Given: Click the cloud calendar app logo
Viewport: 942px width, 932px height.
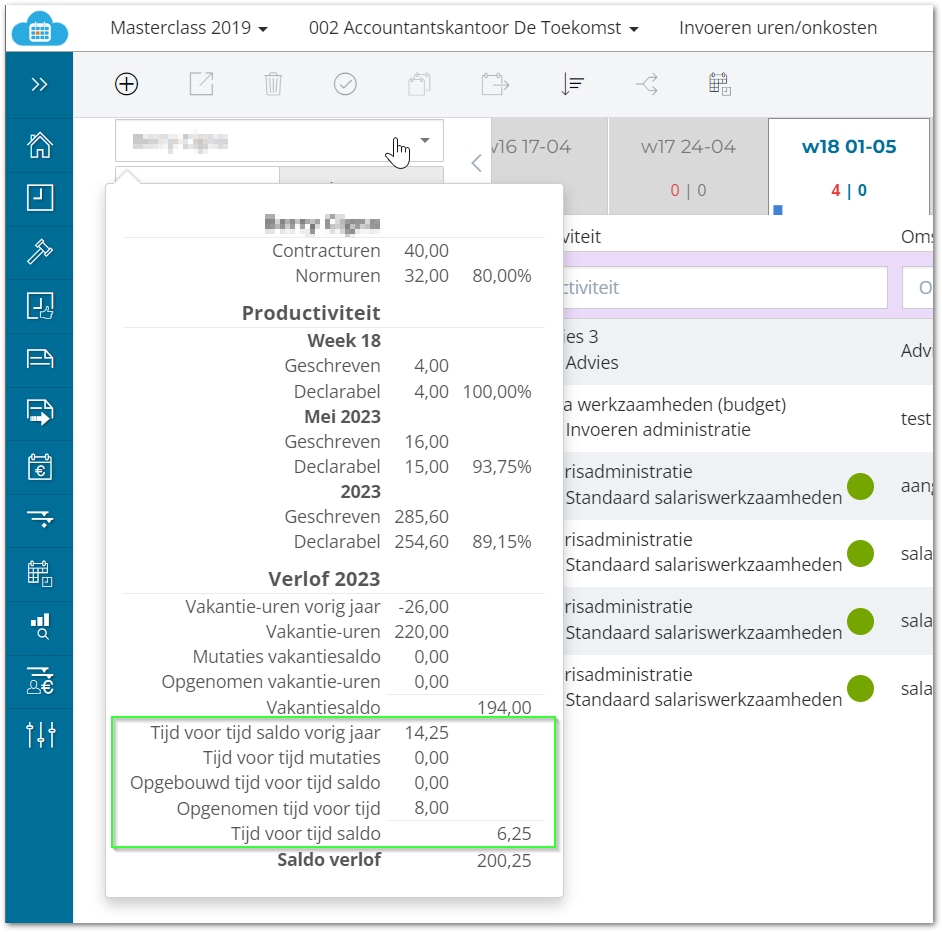Looking at the screenshot, I should [40, 28].
